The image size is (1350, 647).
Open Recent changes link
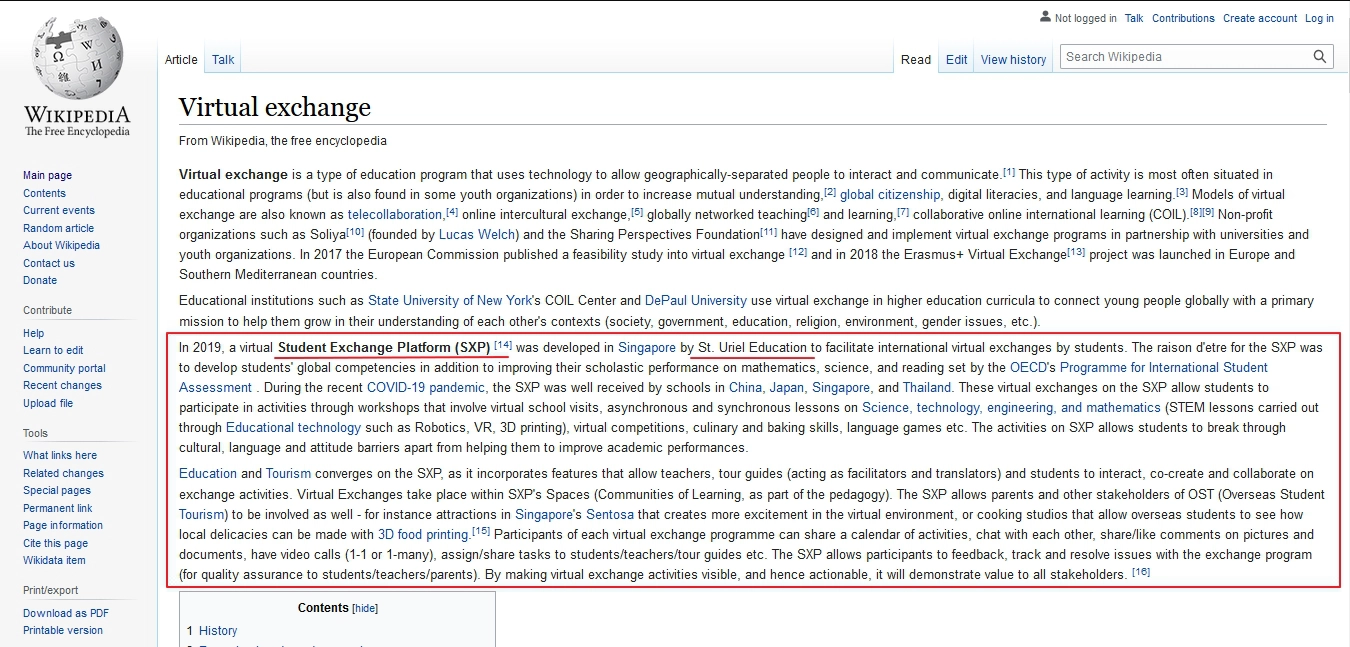tap(62, 386)
